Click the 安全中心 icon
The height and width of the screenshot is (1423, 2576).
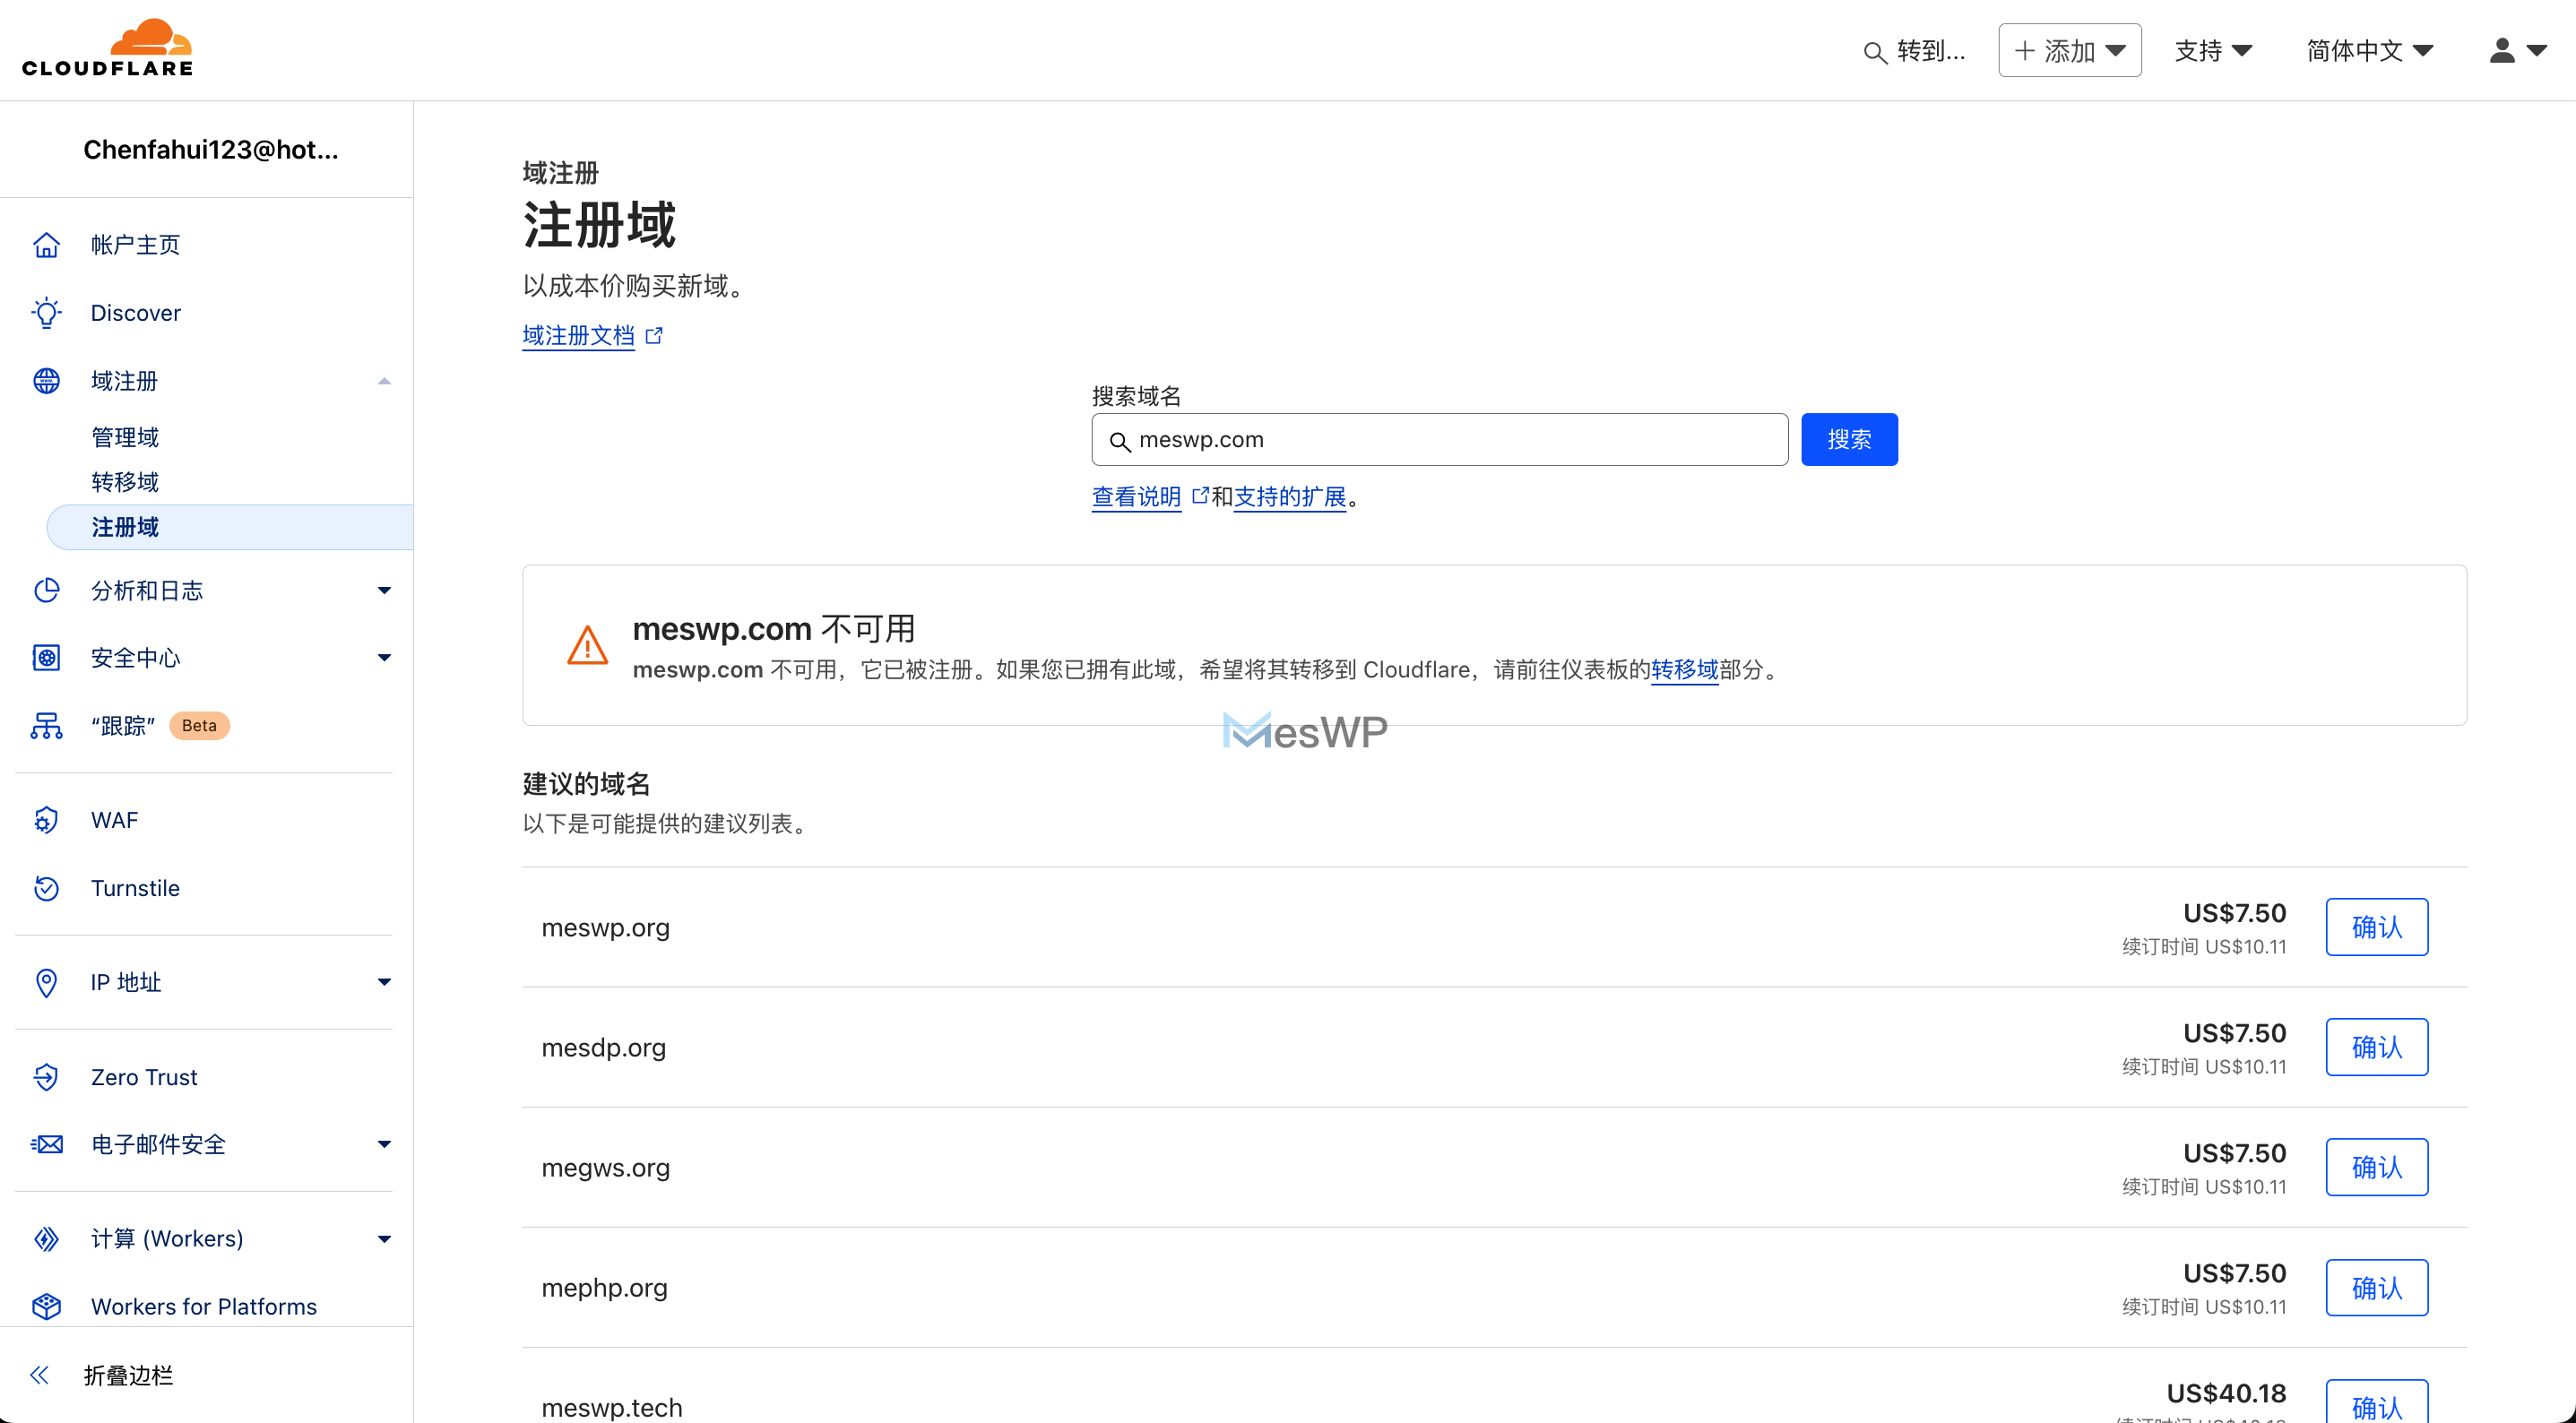46,657
